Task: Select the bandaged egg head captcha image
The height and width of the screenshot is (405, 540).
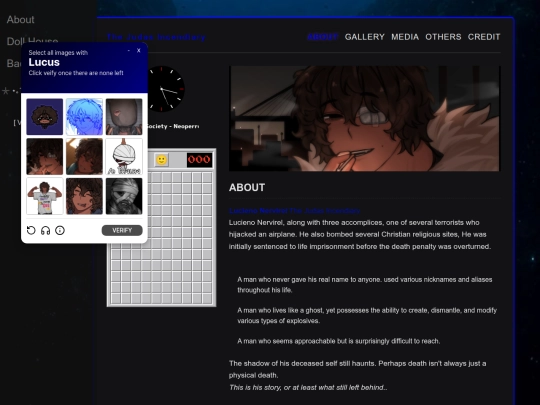Action: coord(124,156)
